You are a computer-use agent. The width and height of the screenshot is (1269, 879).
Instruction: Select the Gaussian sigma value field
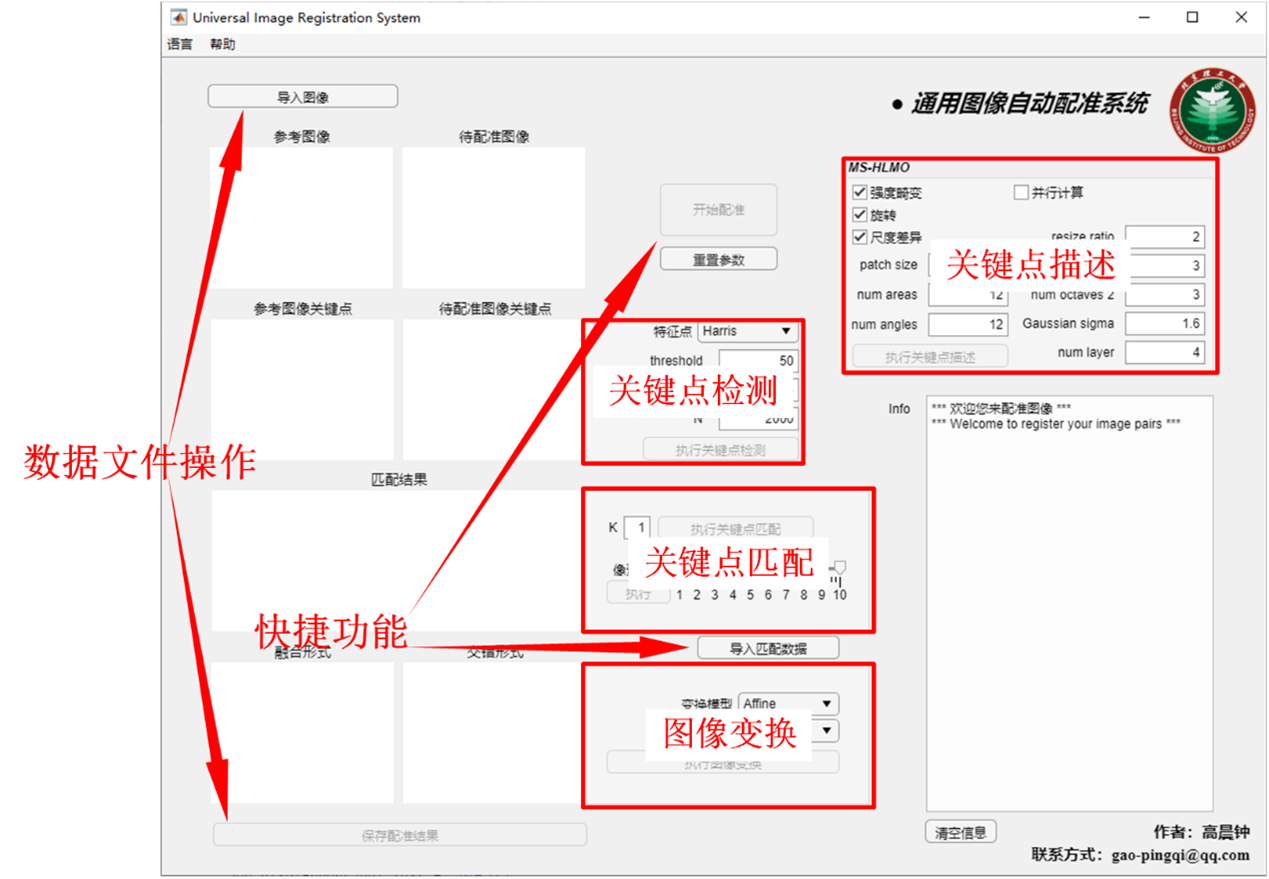coord(1165,324)
